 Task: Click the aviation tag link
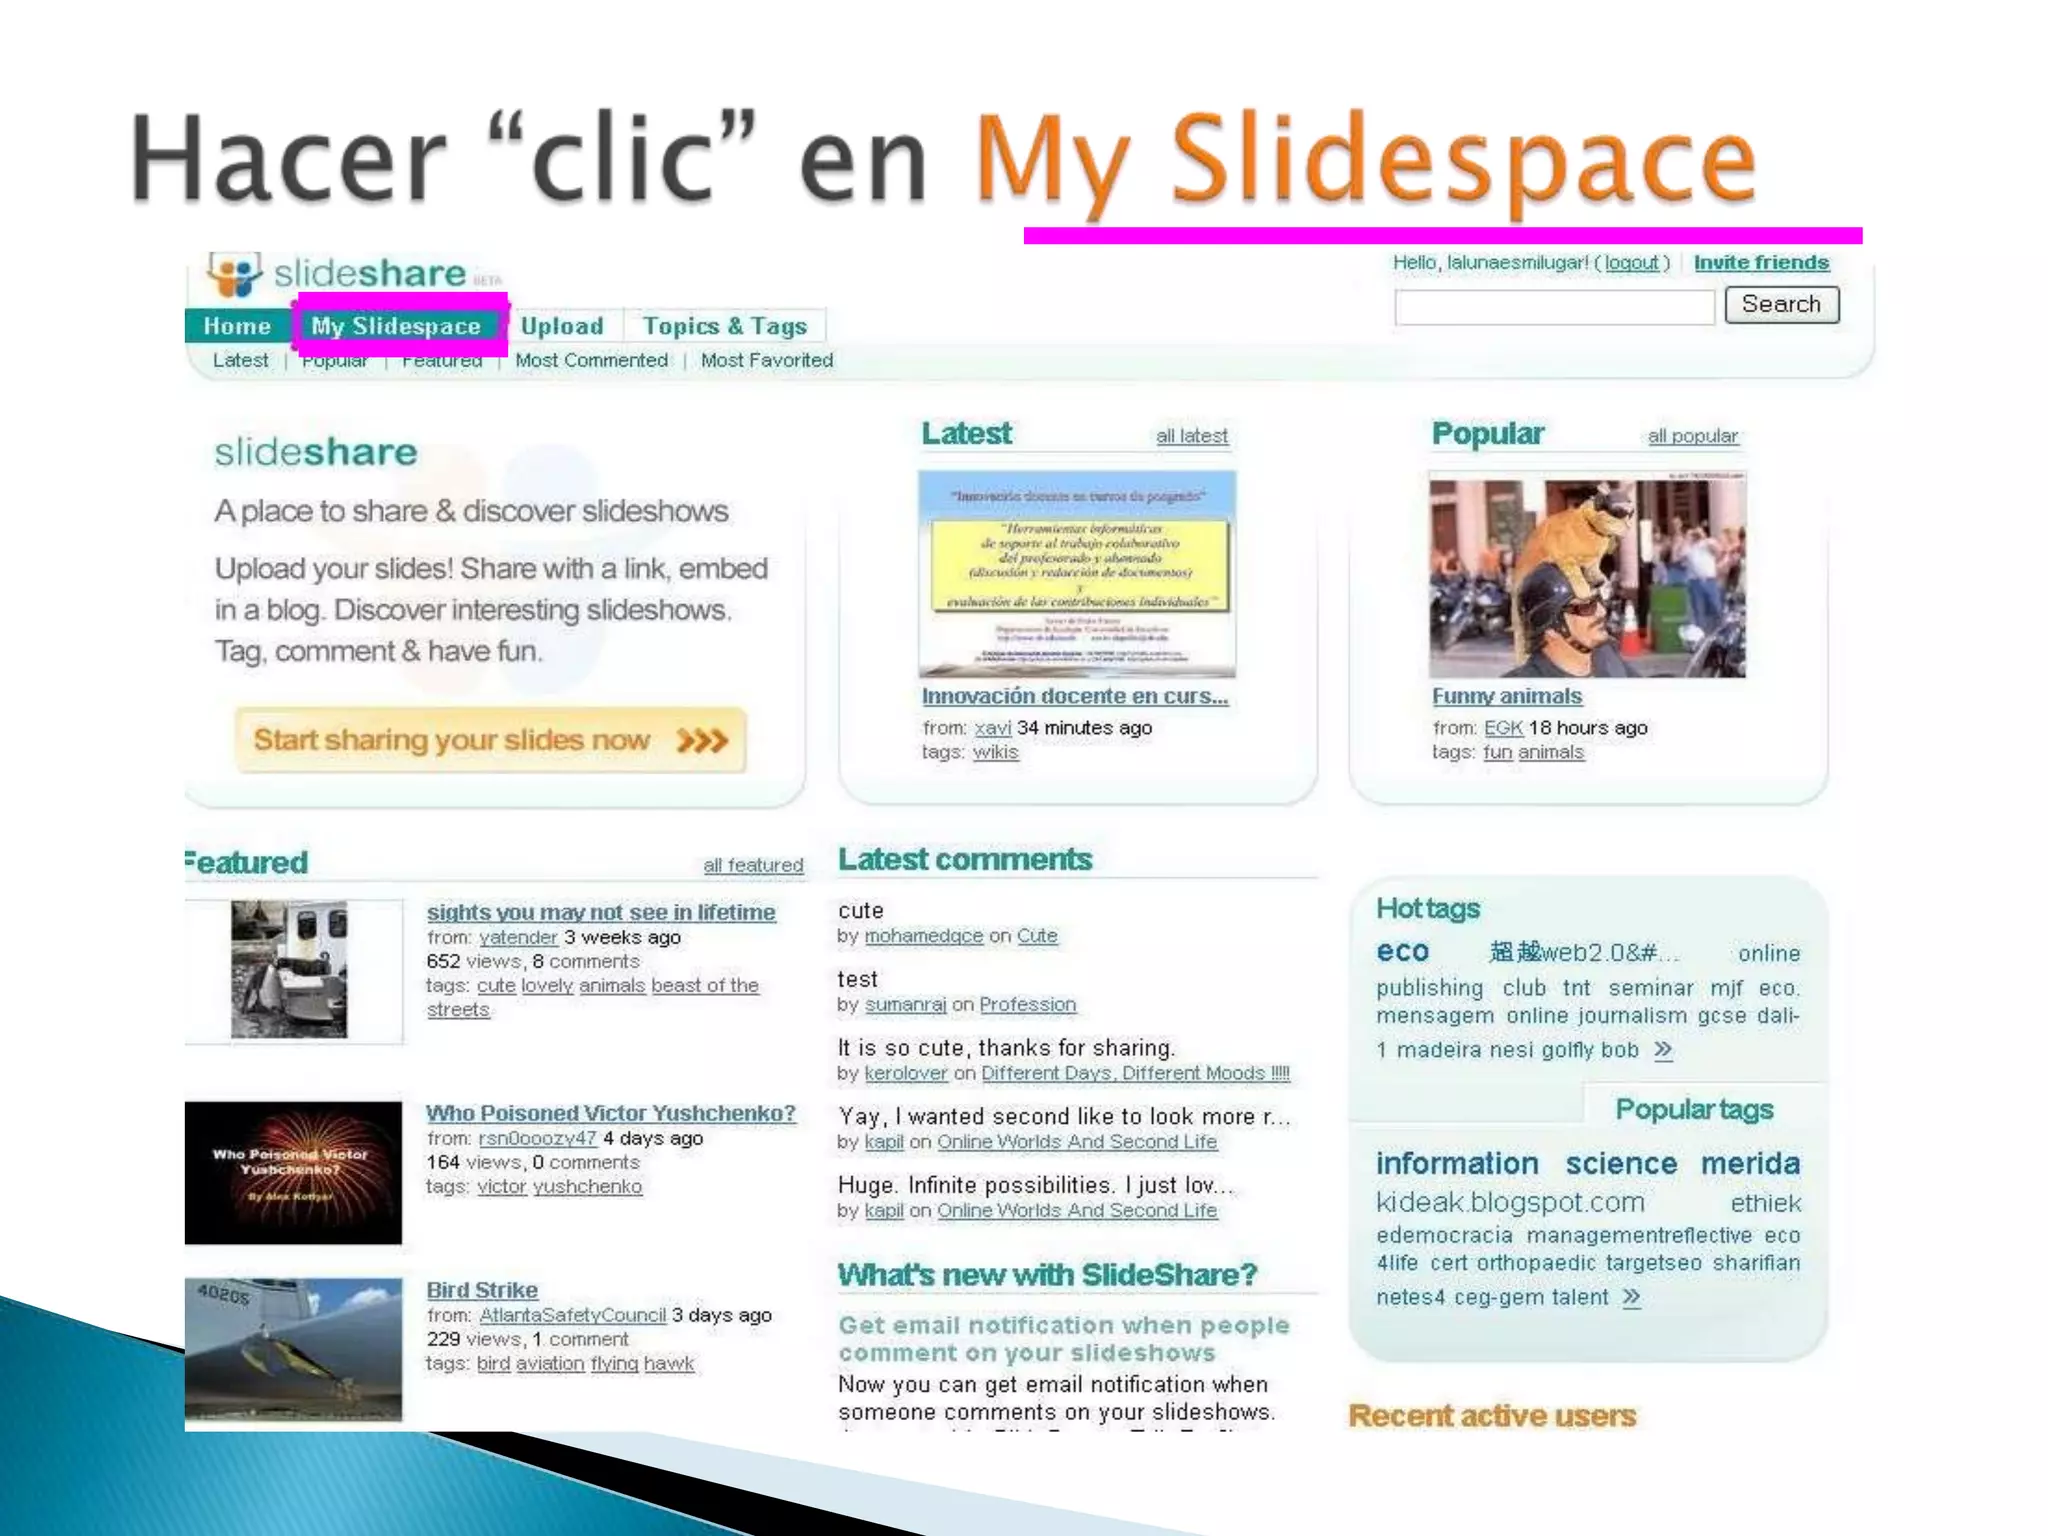click(550, 1363)
